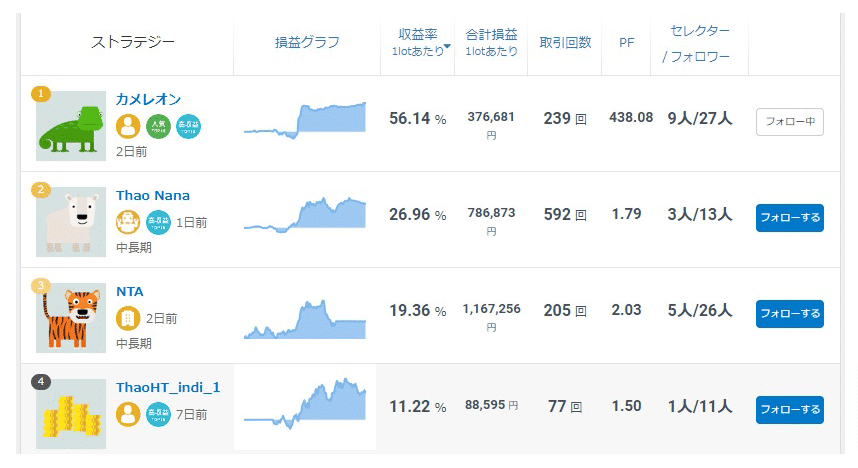Toggle the フォロー中 button for カメレオン
858x468 pixels.
pyautogui.click(x=790, y=122)
